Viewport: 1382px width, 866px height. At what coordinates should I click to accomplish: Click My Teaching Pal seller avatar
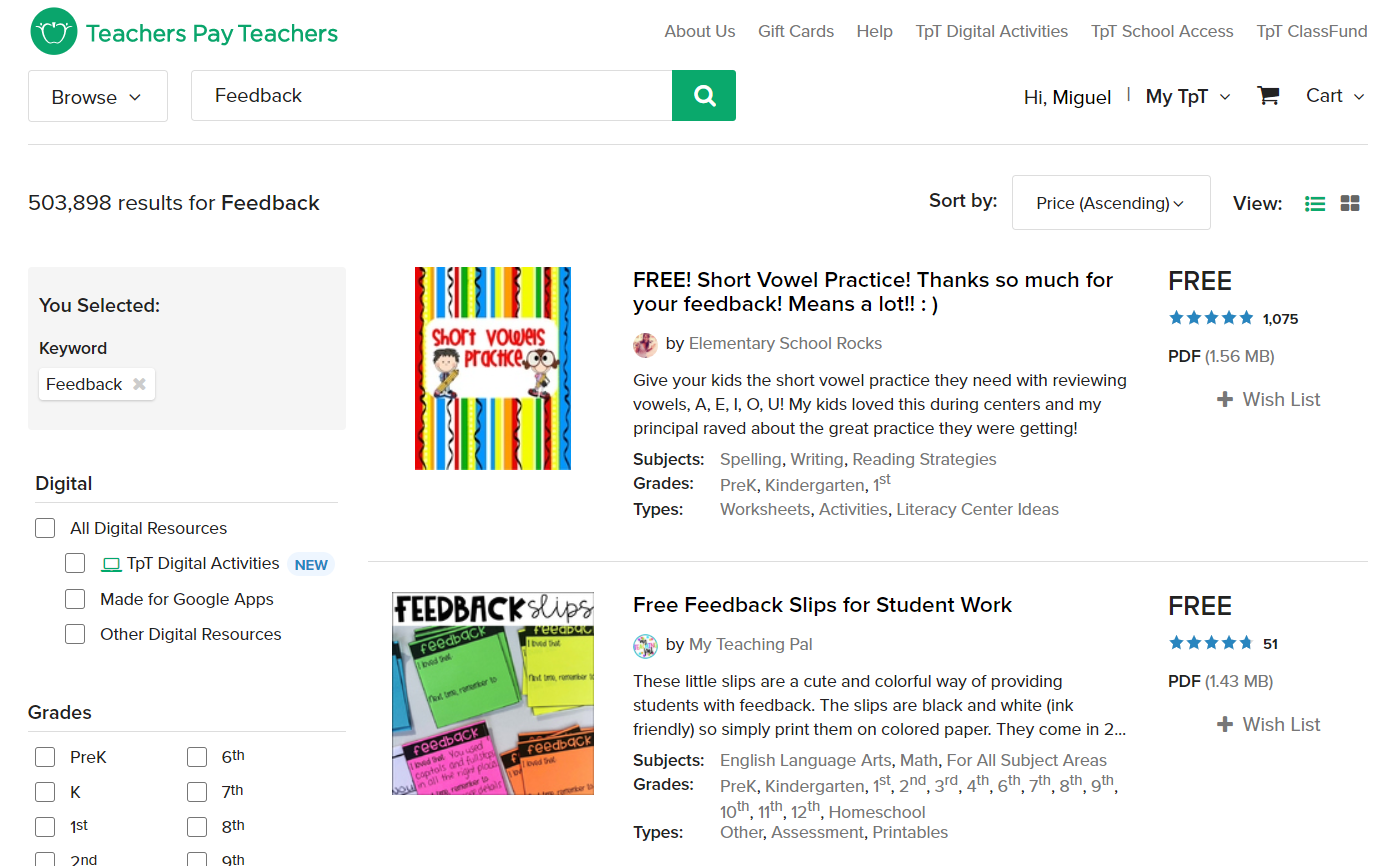[645, 645]
